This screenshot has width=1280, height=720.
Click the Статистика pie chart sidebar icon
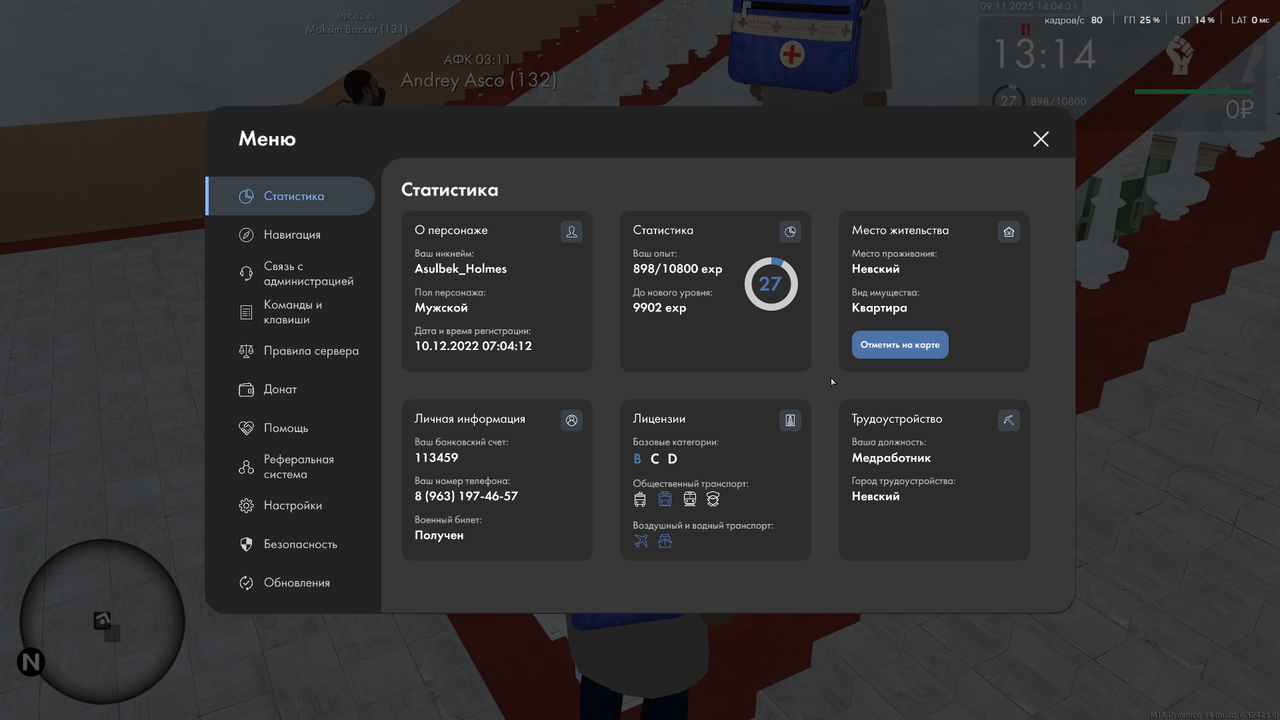click(246, 196)
